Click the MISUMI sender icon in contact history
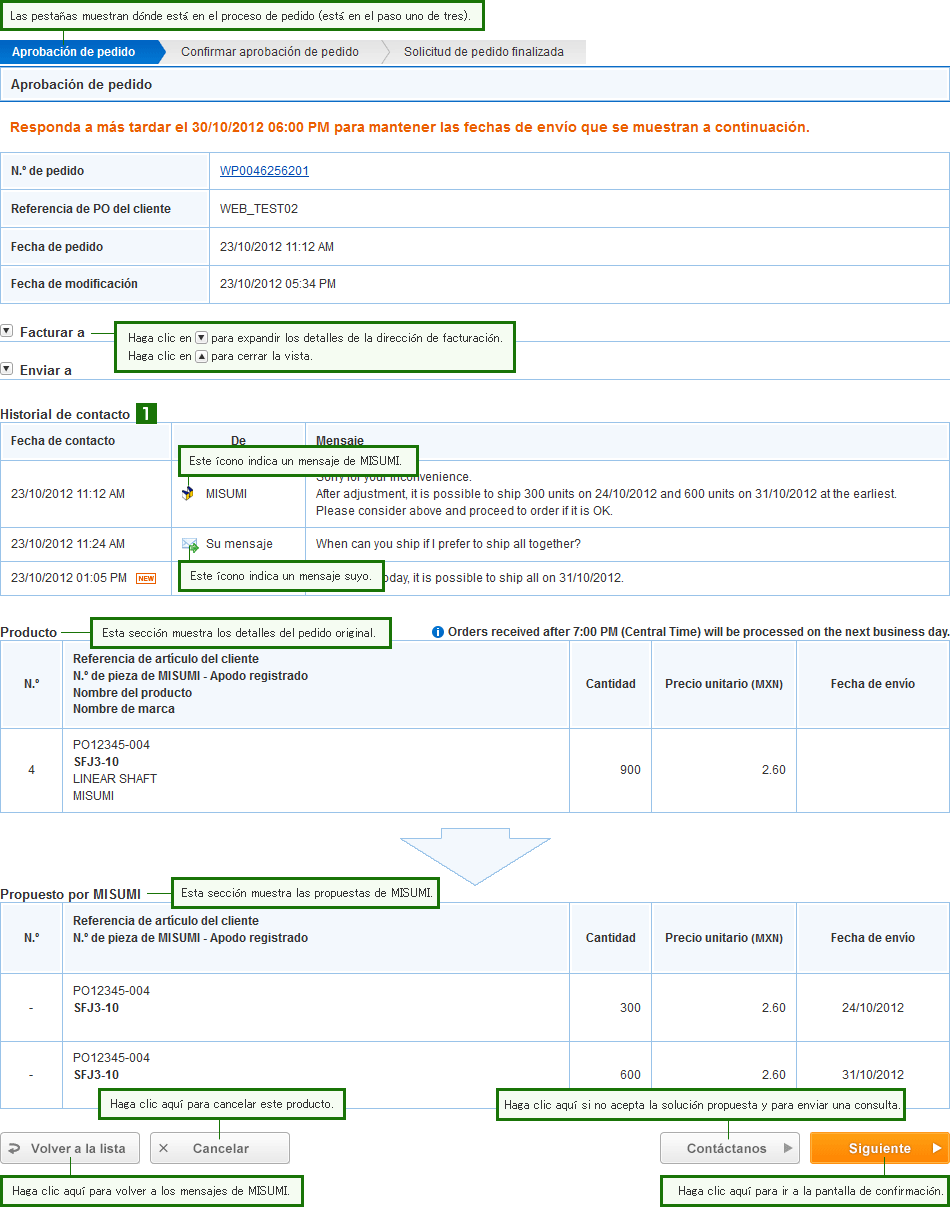The width and height of the screenshot is (950, 1207). (188, 493)
